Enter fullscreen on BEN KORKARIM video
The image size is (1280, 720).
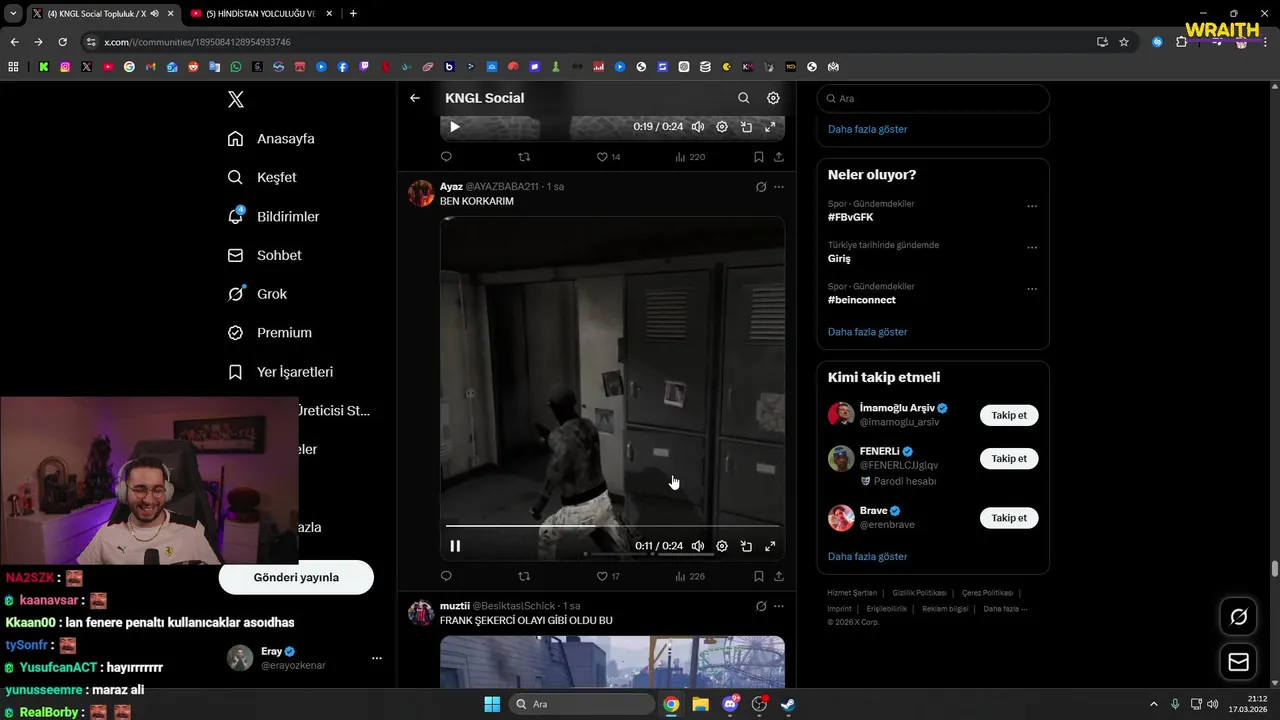pyautogui.click(x=770, y=546)
